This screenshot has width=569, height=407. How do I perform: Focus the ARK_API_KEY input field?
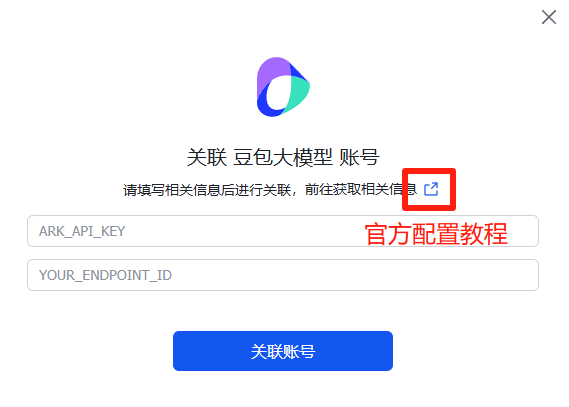pos(283,231)
